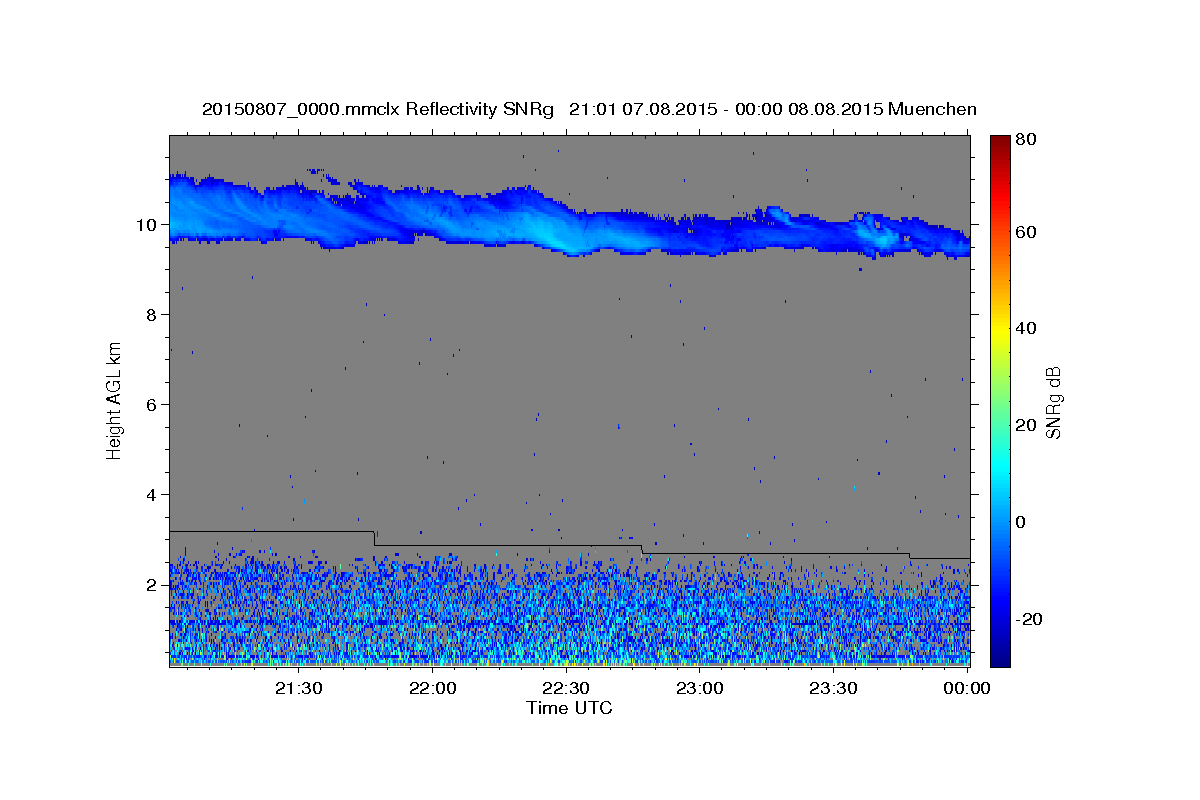
Task: Click the "SNRg dB" colorbar label
Action: [x=1054, y=402]
